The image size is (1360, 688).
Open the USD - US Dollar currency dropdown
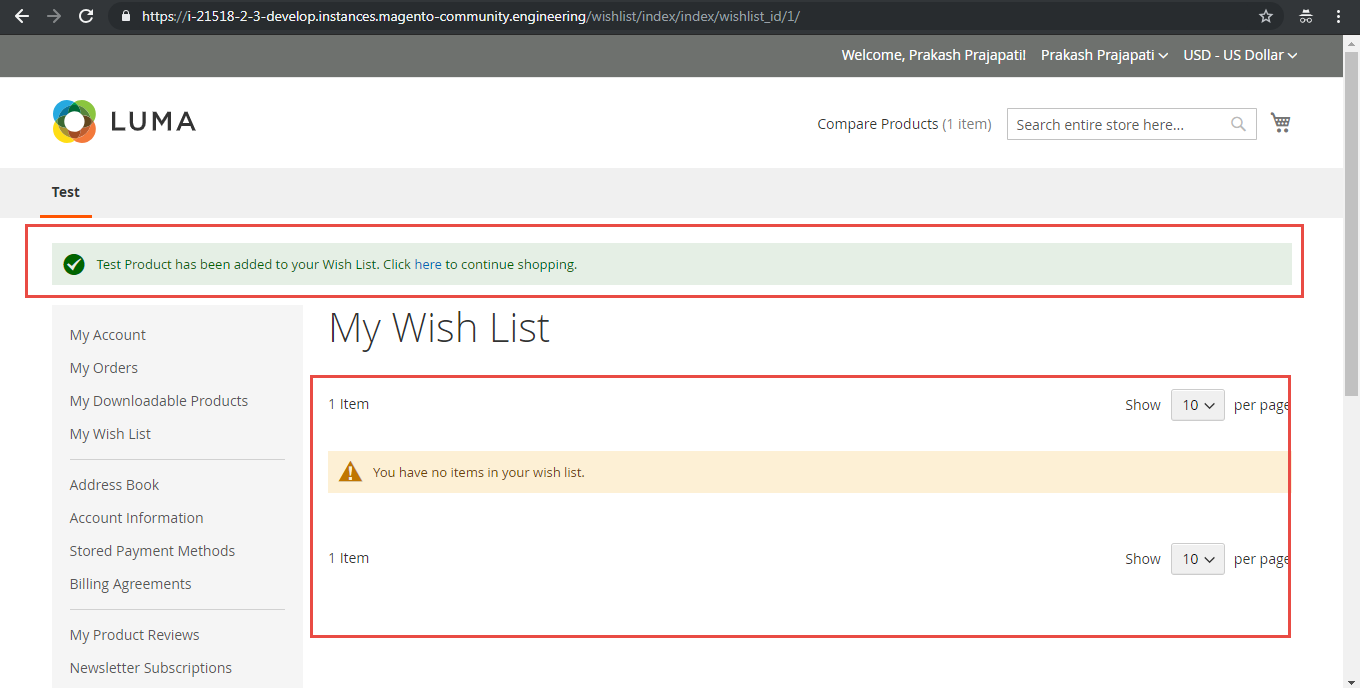(x=1240, y=55)
